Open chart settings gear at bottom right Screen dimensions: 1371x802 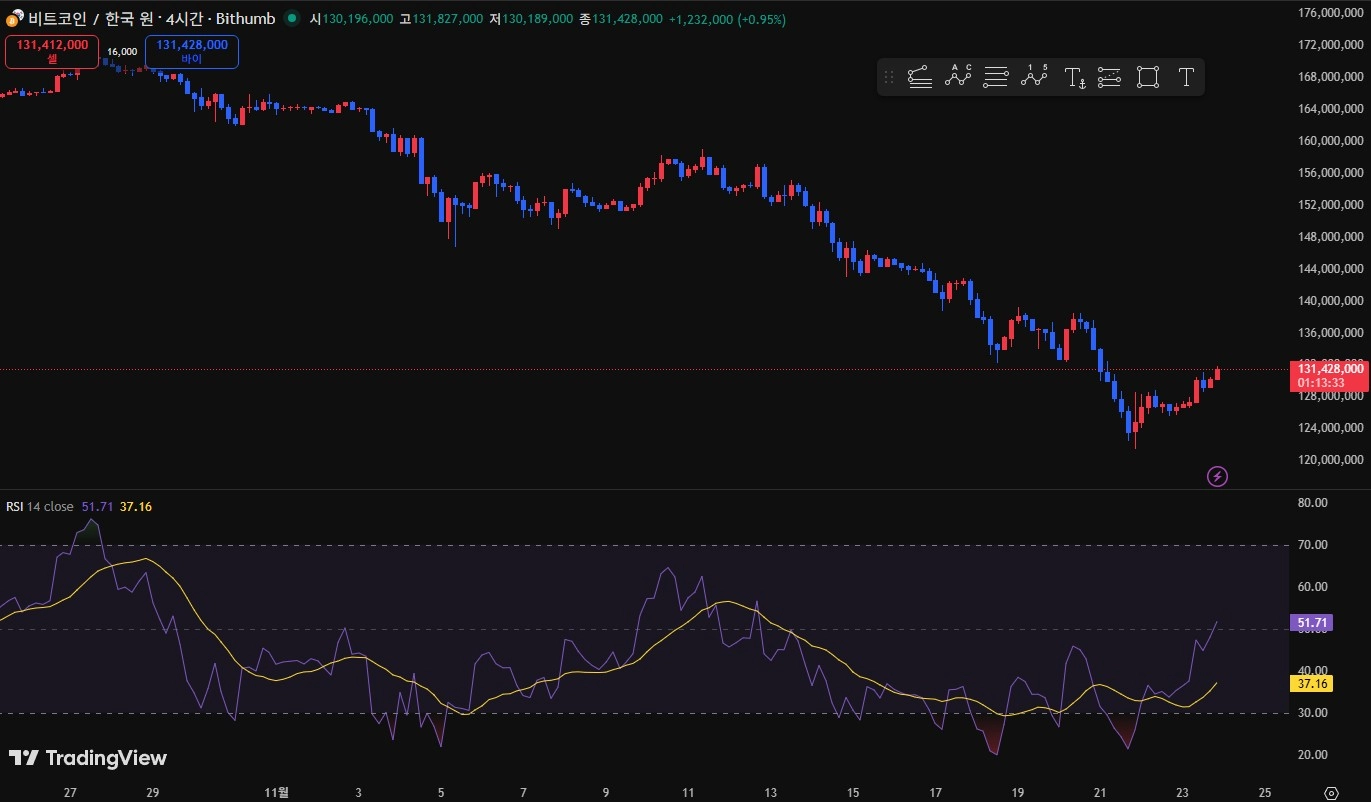tap(1330, 792)
